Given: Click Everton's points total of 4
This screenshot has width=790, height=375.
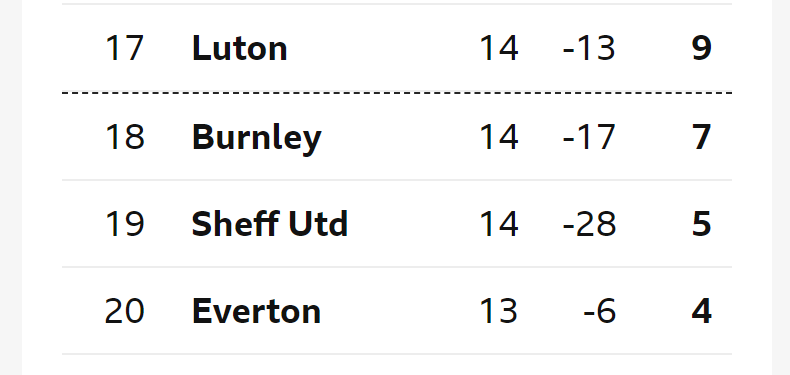Looking at the screenshot, I should [x=702, y=311].
